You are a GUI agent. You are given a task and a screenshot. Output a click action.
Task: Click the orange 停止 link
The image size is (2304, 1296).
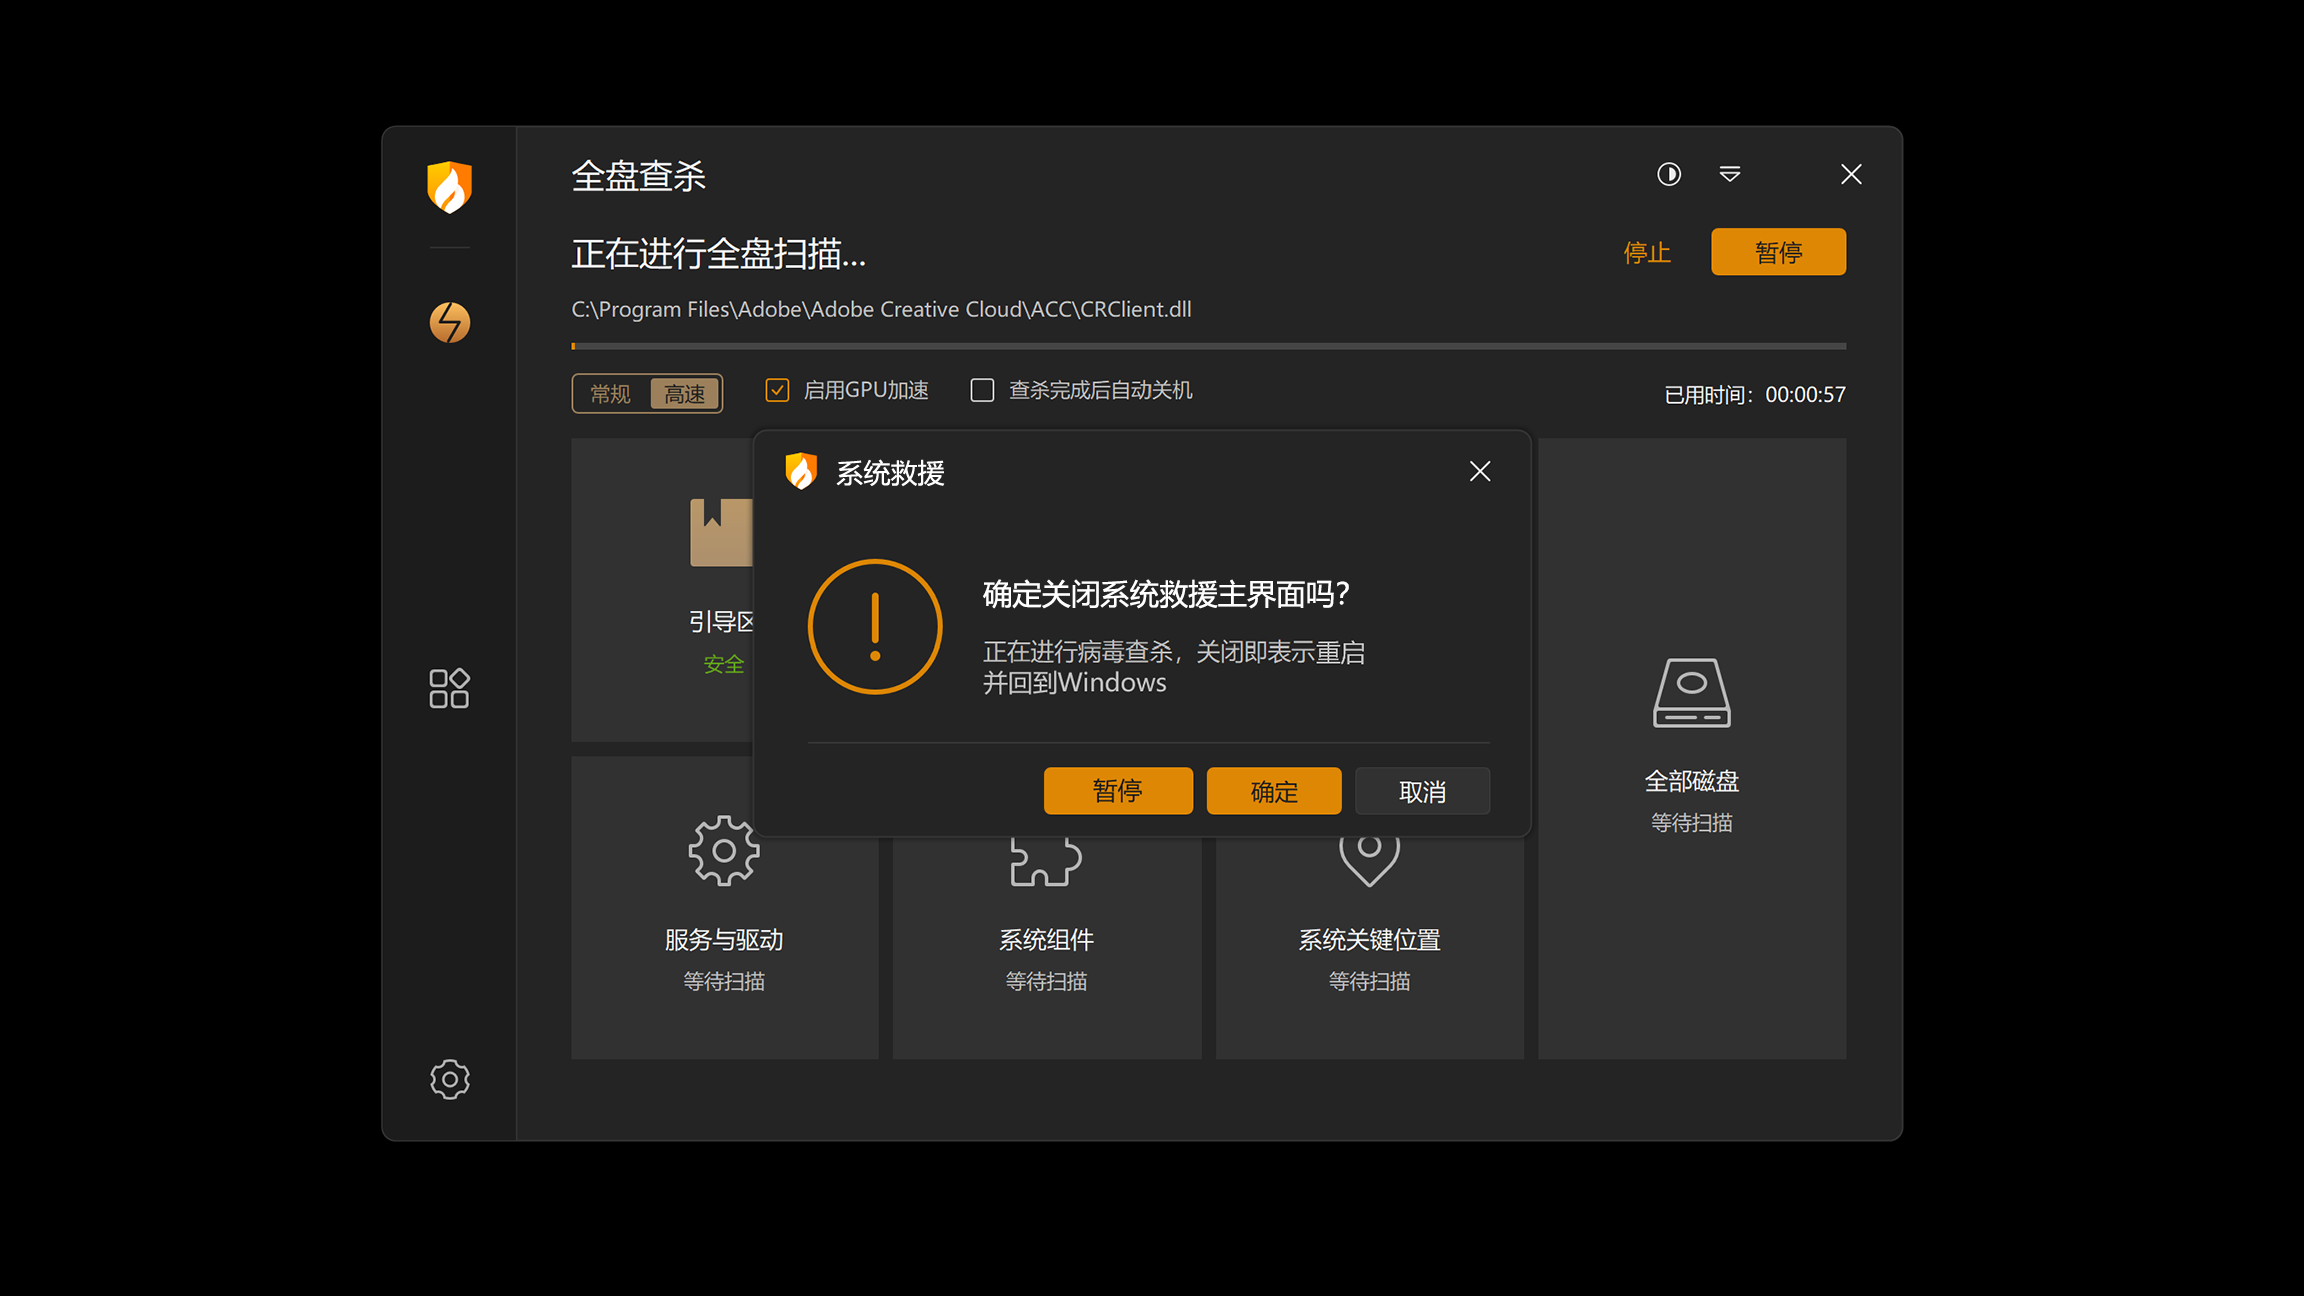1646,252
